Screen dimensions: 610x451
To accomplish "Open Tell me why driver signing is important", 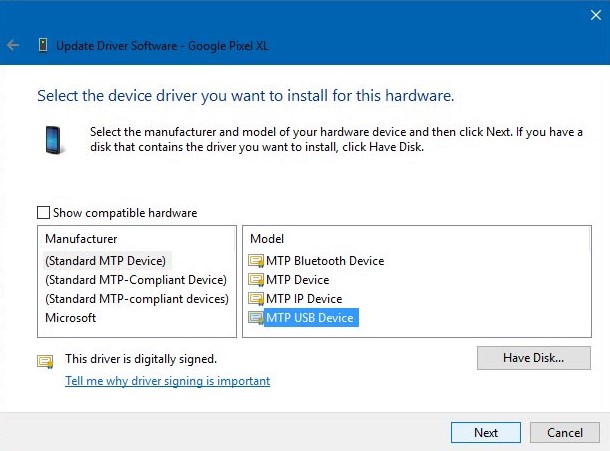I will click(167, 381).
